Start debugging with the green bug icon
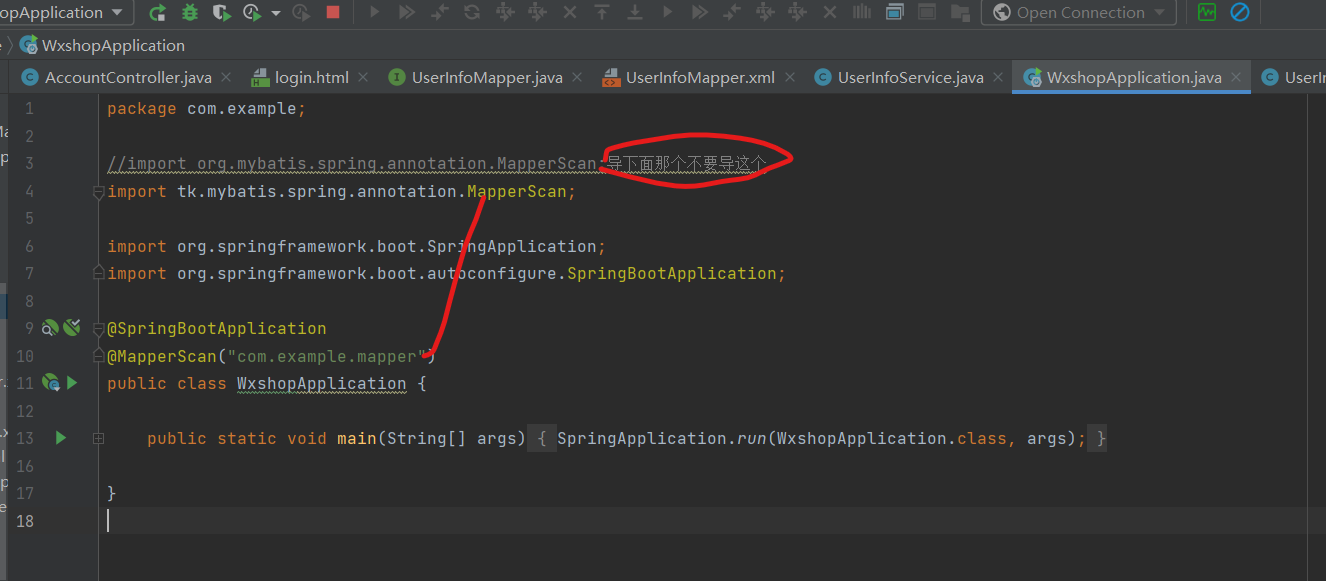 click(190, 13)
